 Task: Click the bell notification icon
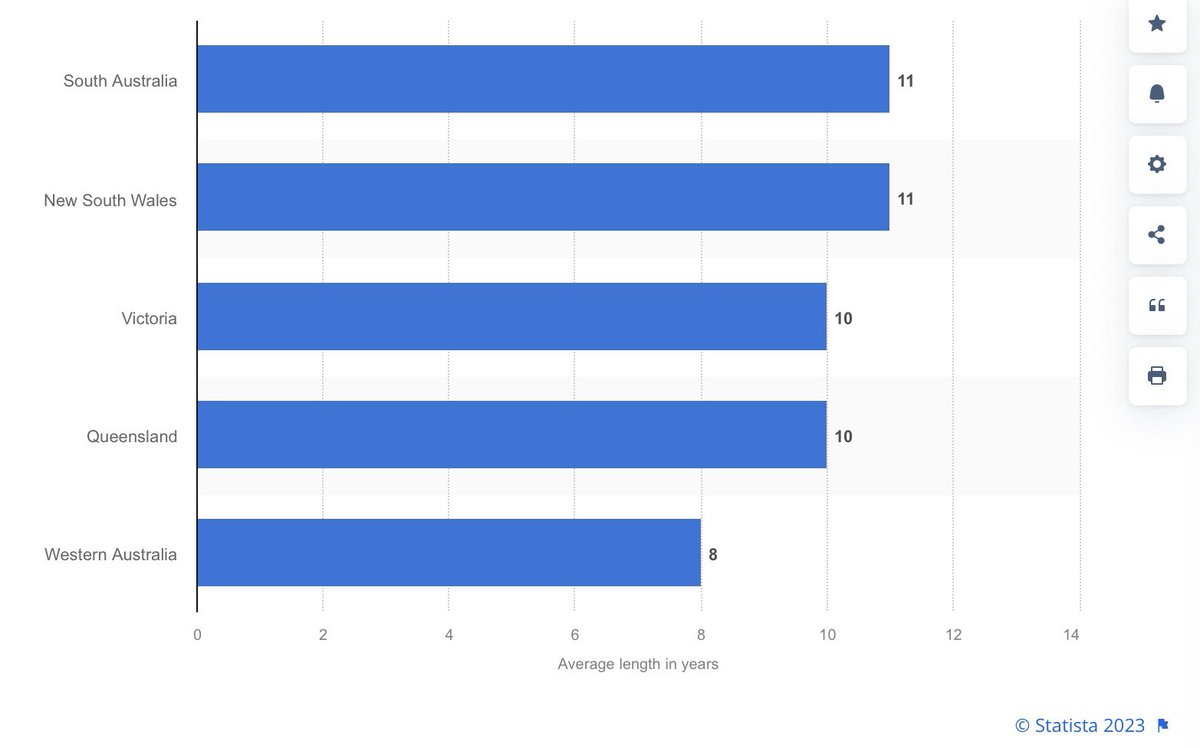(x=1157, y=94)
